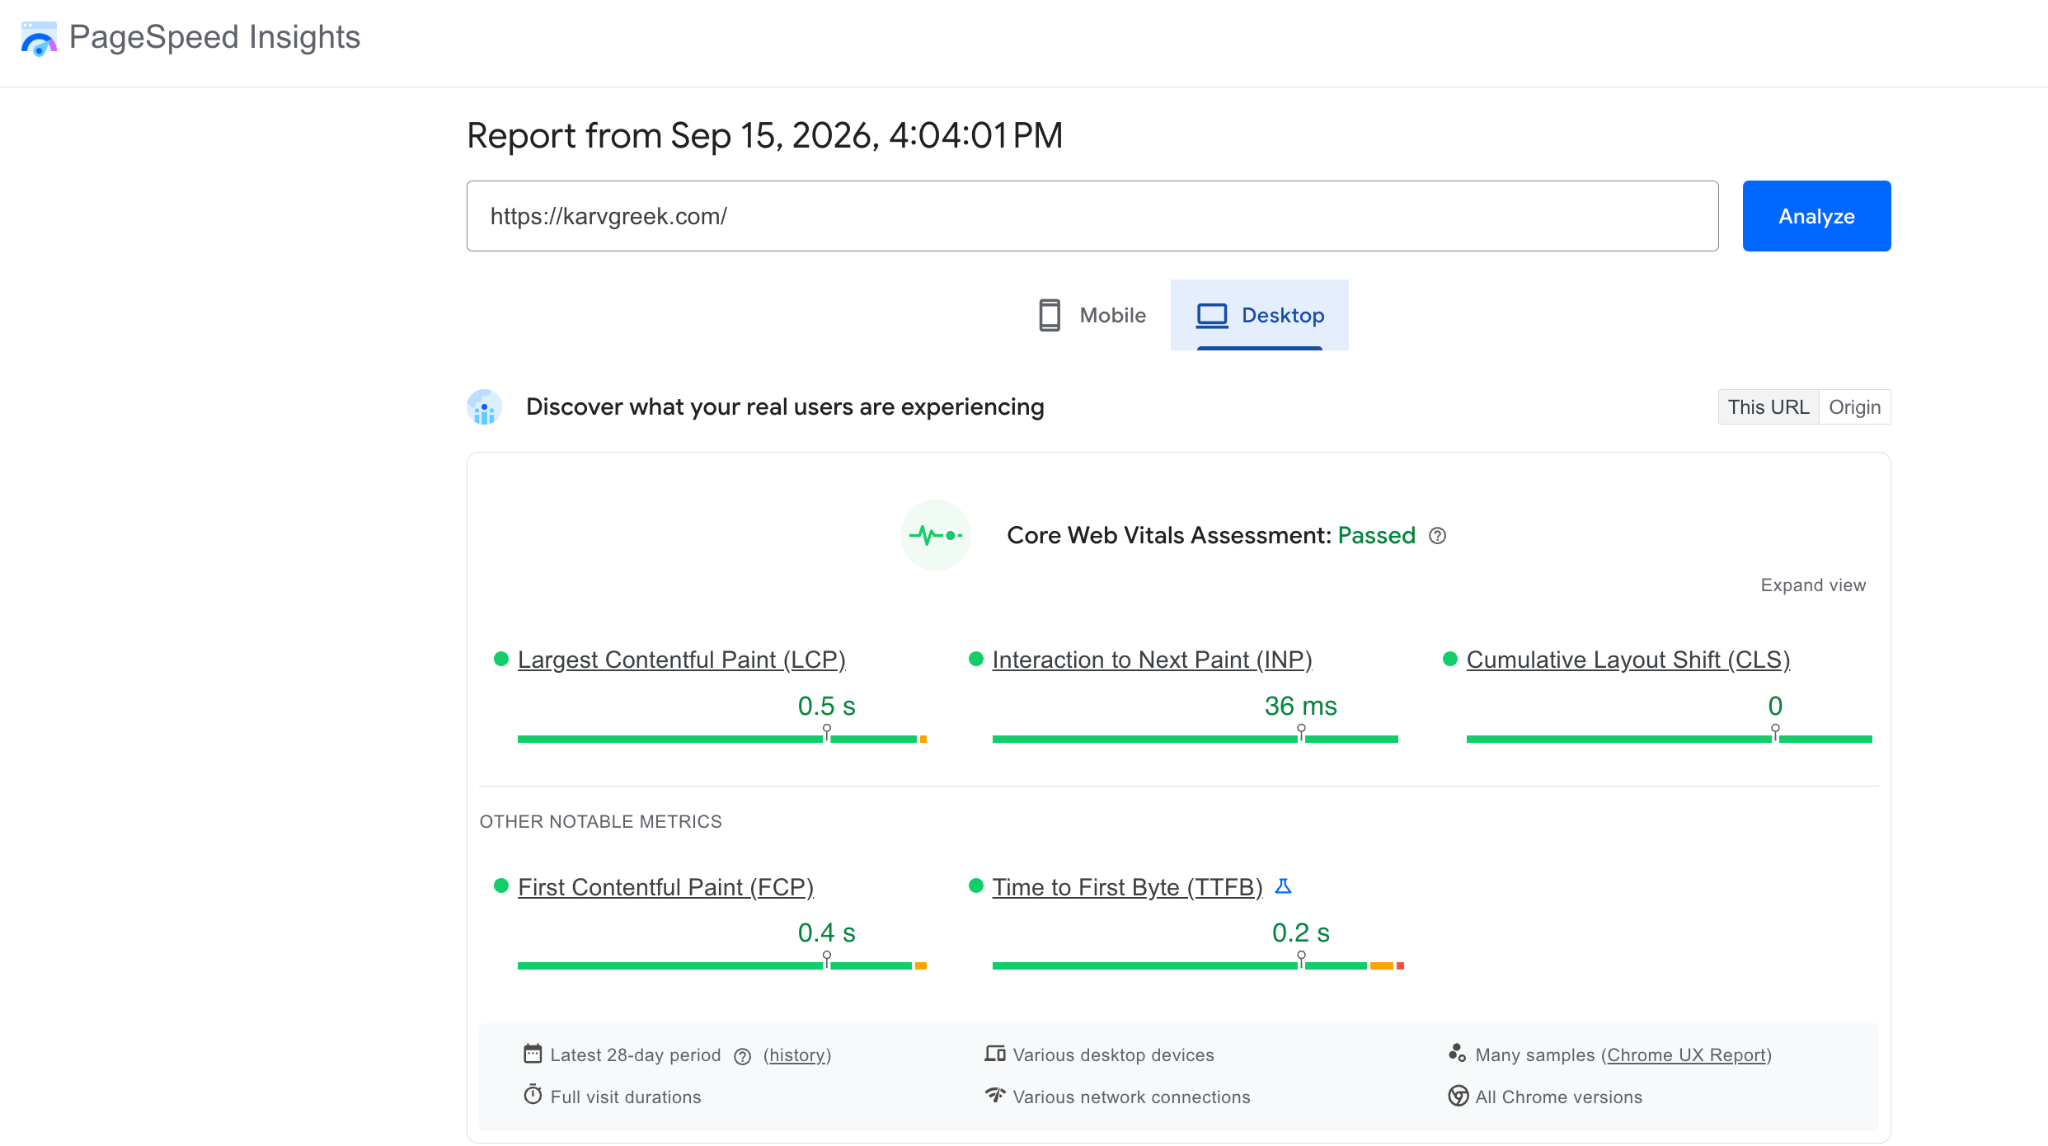Click samples icon beside Many samples
2048x1146 pixels.
pyautogui.click(x=1457, y=1053)
